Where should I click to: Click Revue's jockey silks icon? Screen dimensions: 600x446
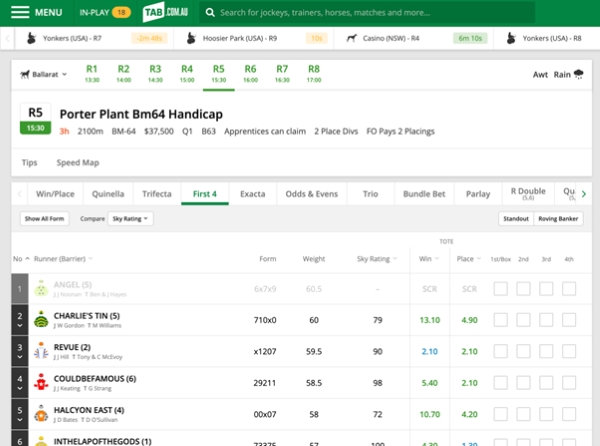41,351
